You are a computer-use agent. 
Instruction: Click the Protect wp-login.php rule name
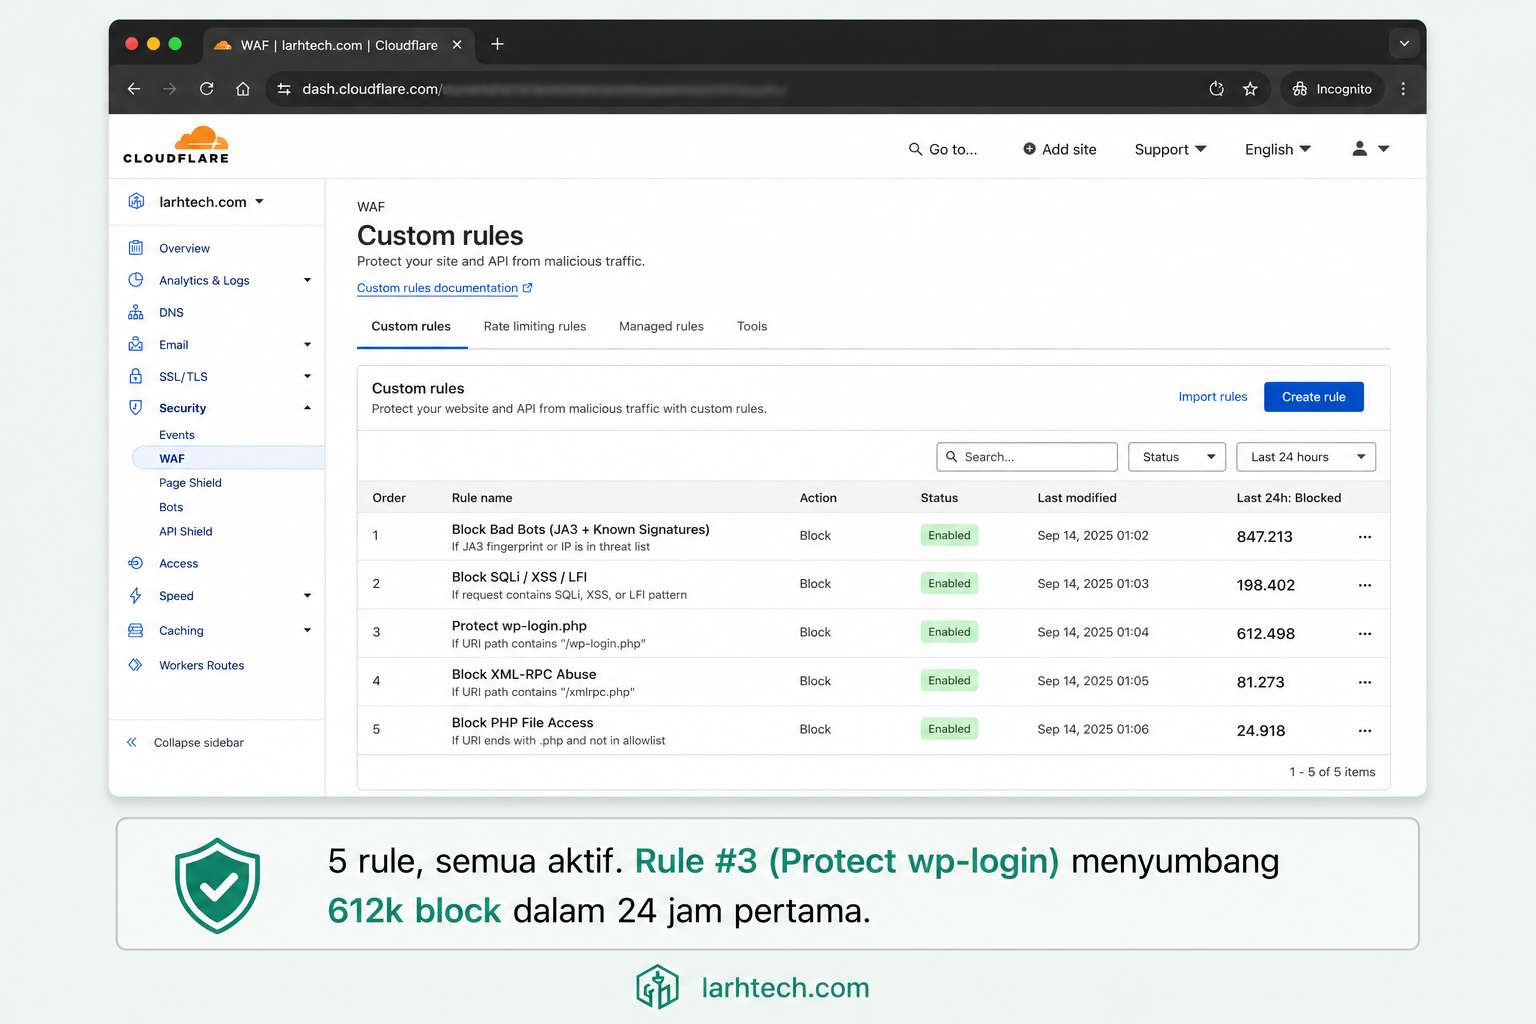tap(519, 626)
